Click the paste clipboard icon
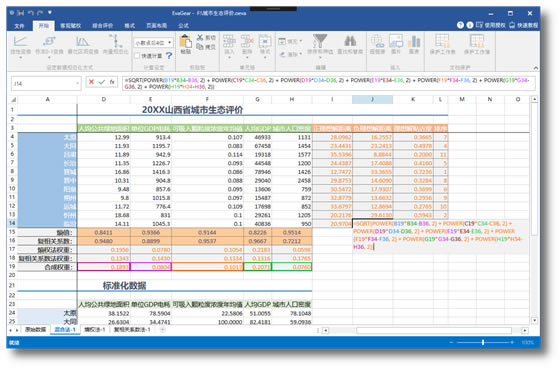Image resolution: width=560 pixels, height=368 pixels. (x=185, y=41)
